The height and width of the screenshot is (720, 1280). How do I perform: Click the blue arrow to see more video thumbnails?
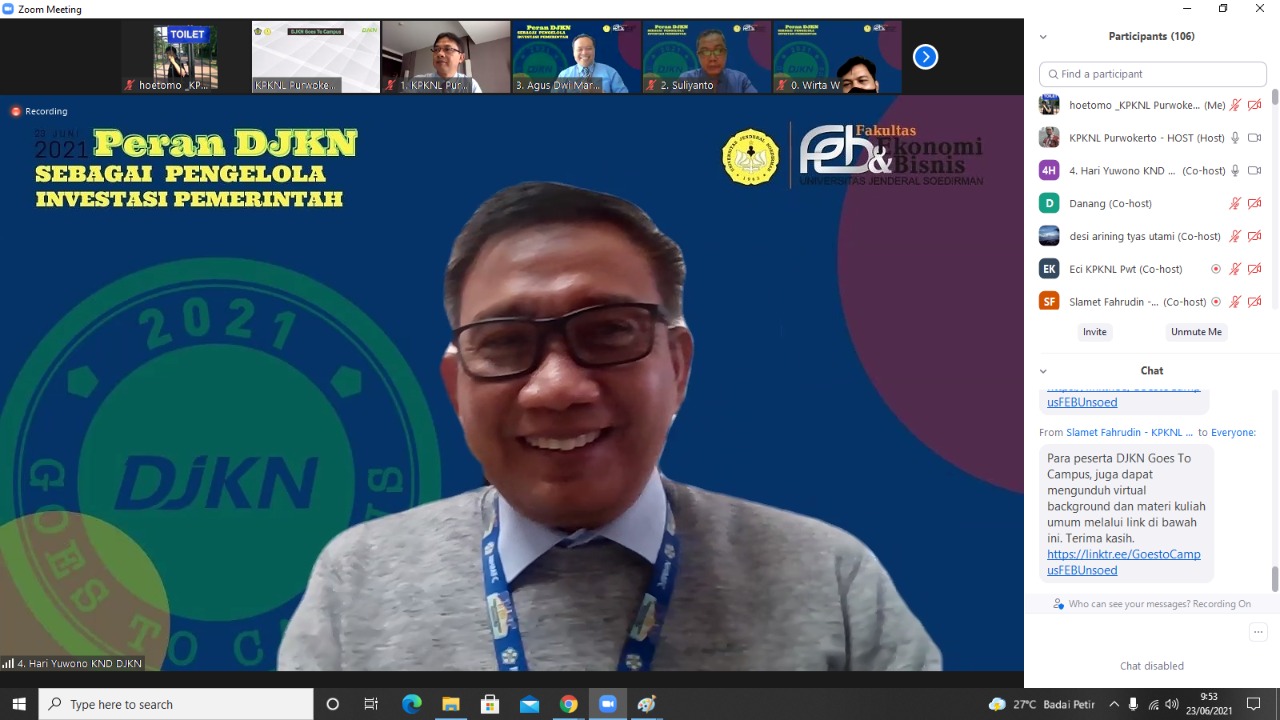(925, 56)
